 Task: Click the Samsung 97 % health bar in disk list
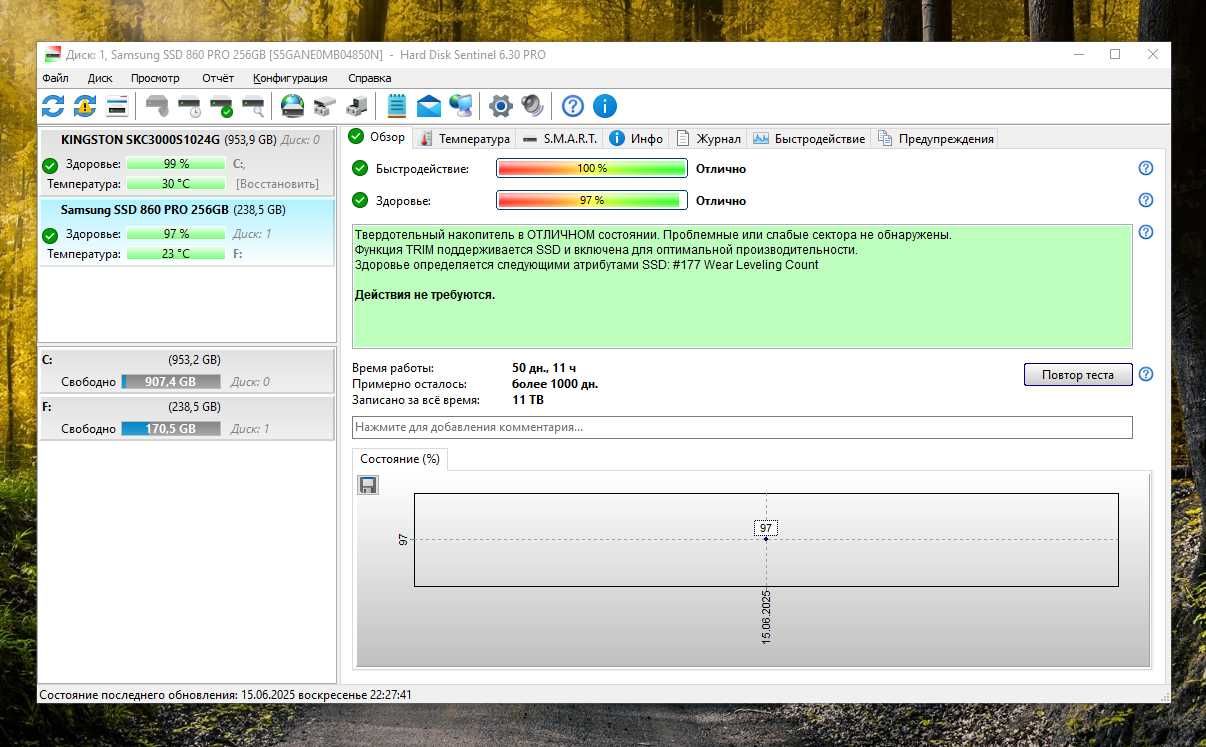point(176,234)
